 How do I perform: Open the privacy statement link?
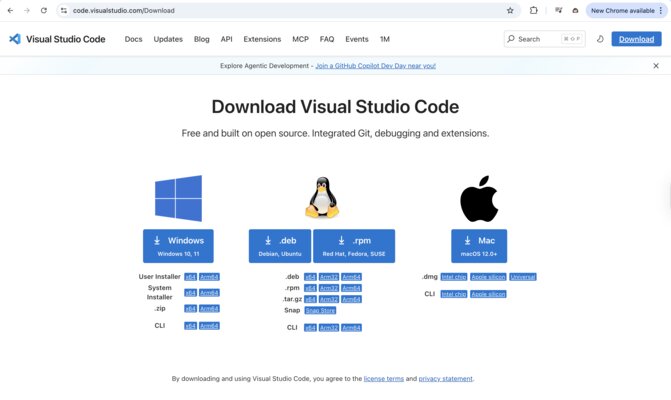coord(445,379)
